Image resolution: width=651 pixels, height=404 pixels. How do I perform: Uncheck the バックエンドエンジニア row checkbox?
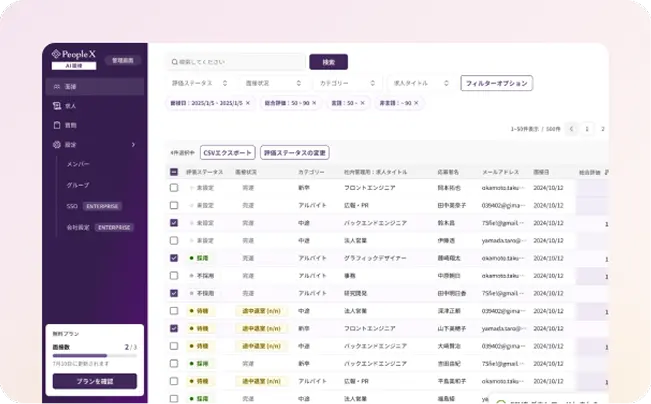coord(174,223)
